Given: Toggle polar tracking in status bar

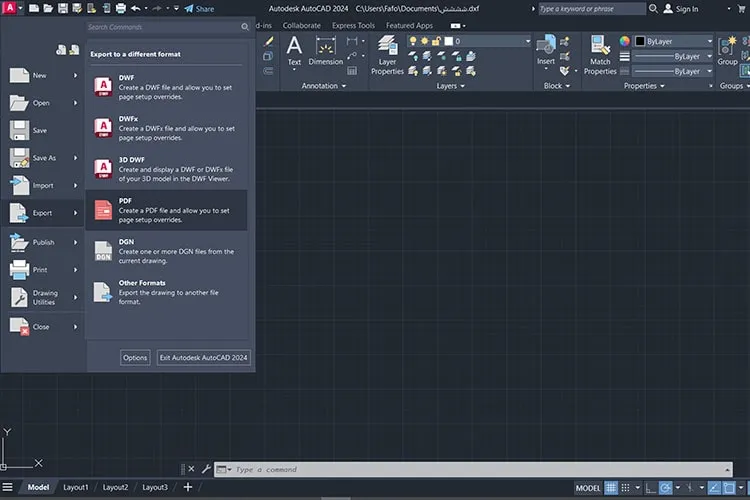Looking at the screenshot, I should (665, 488).
